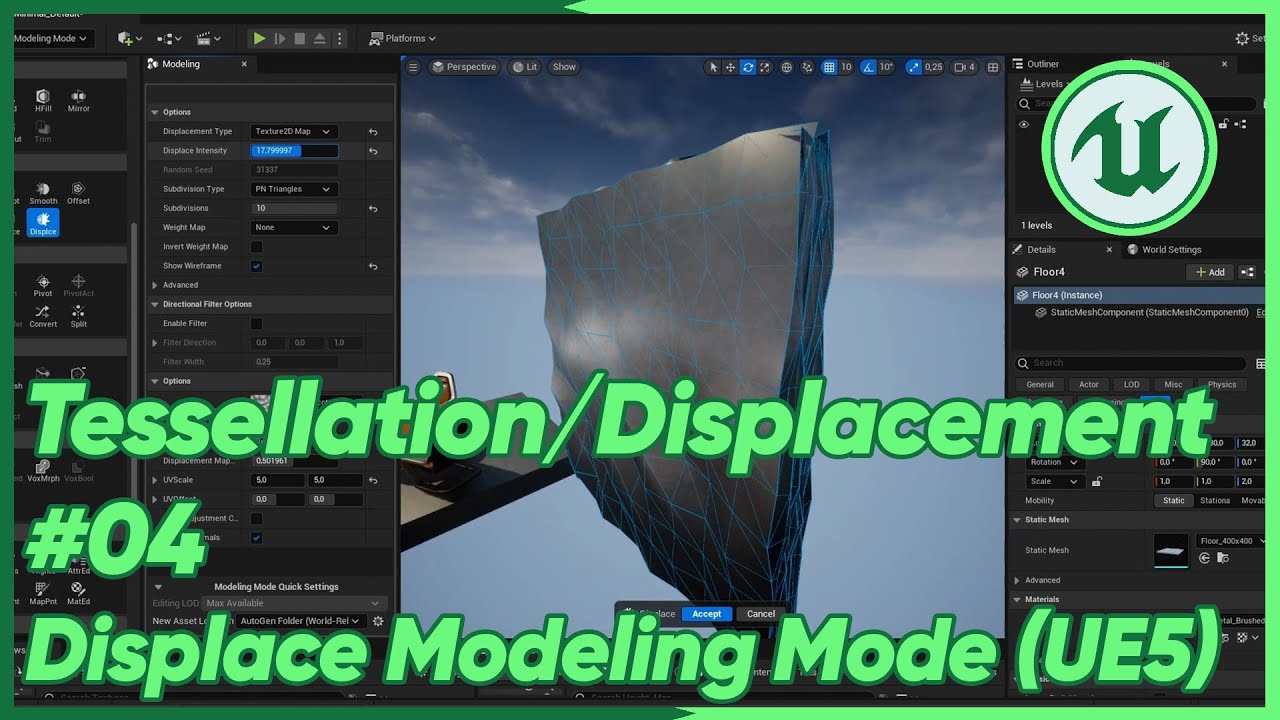
Task: Click the Eject toolbar icon
Action: 319,38
